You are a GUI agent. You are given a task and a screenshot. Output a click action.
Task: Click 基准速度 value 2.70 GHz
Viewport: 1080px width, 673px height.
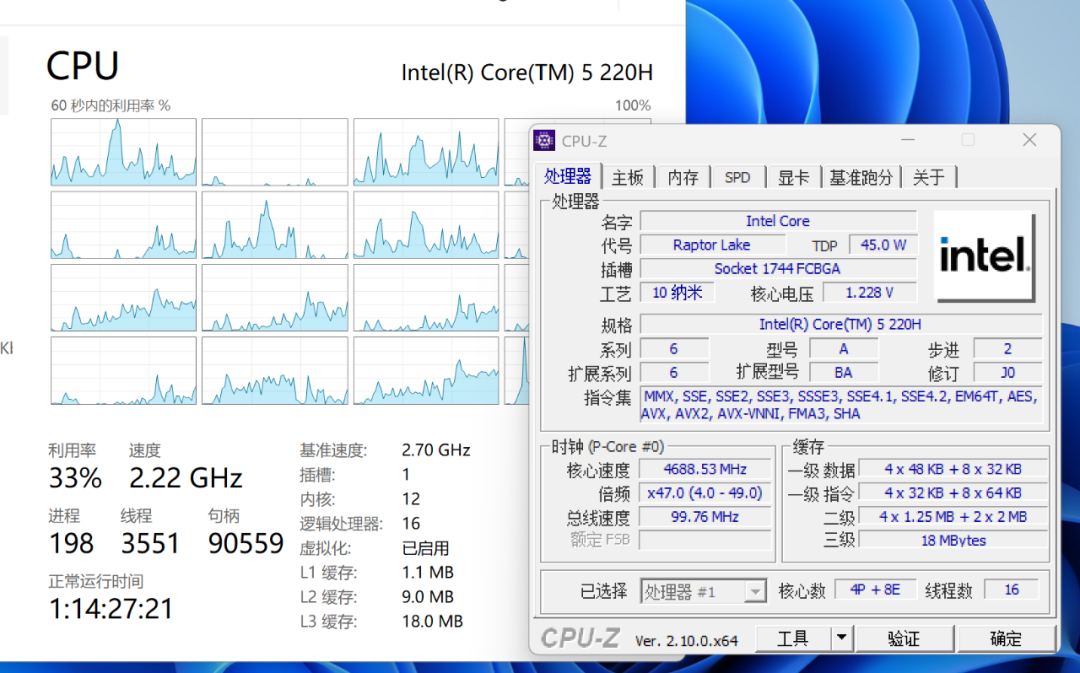point(436,451)
